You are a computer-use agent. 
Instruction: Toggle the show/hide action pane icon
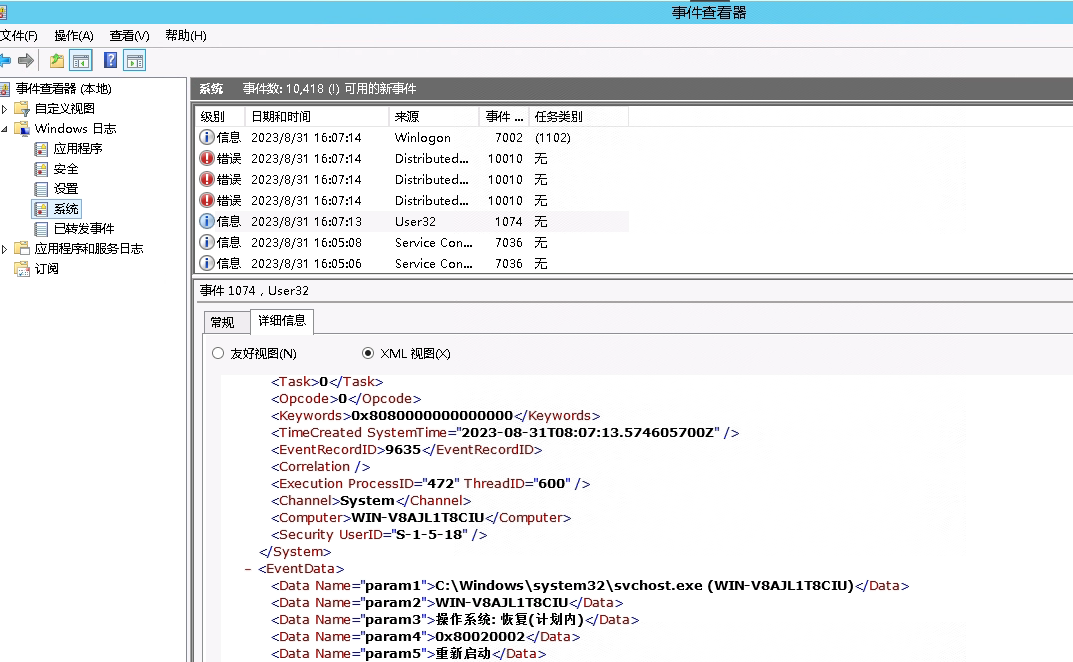point(135,61)
